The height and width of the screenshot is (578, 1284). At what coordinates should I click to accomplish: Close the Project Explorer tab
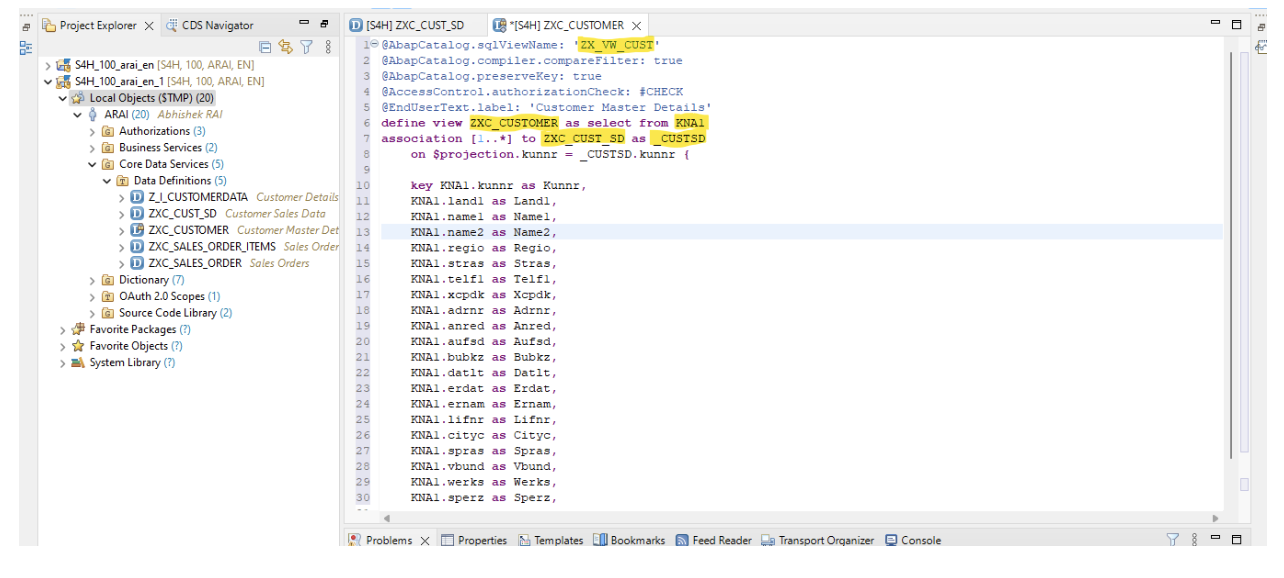click(150, 25)
